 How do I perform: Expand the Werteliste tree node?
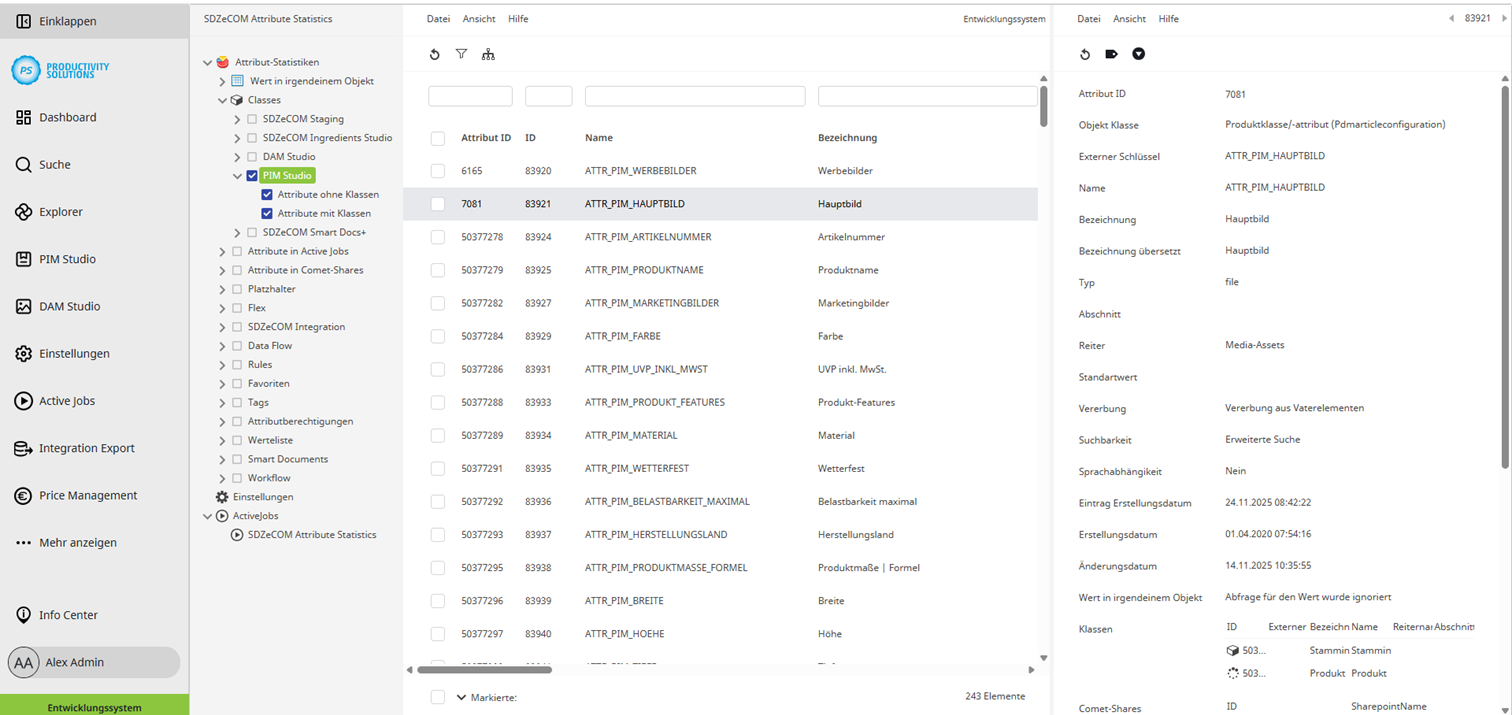click(x=222, y=440)
